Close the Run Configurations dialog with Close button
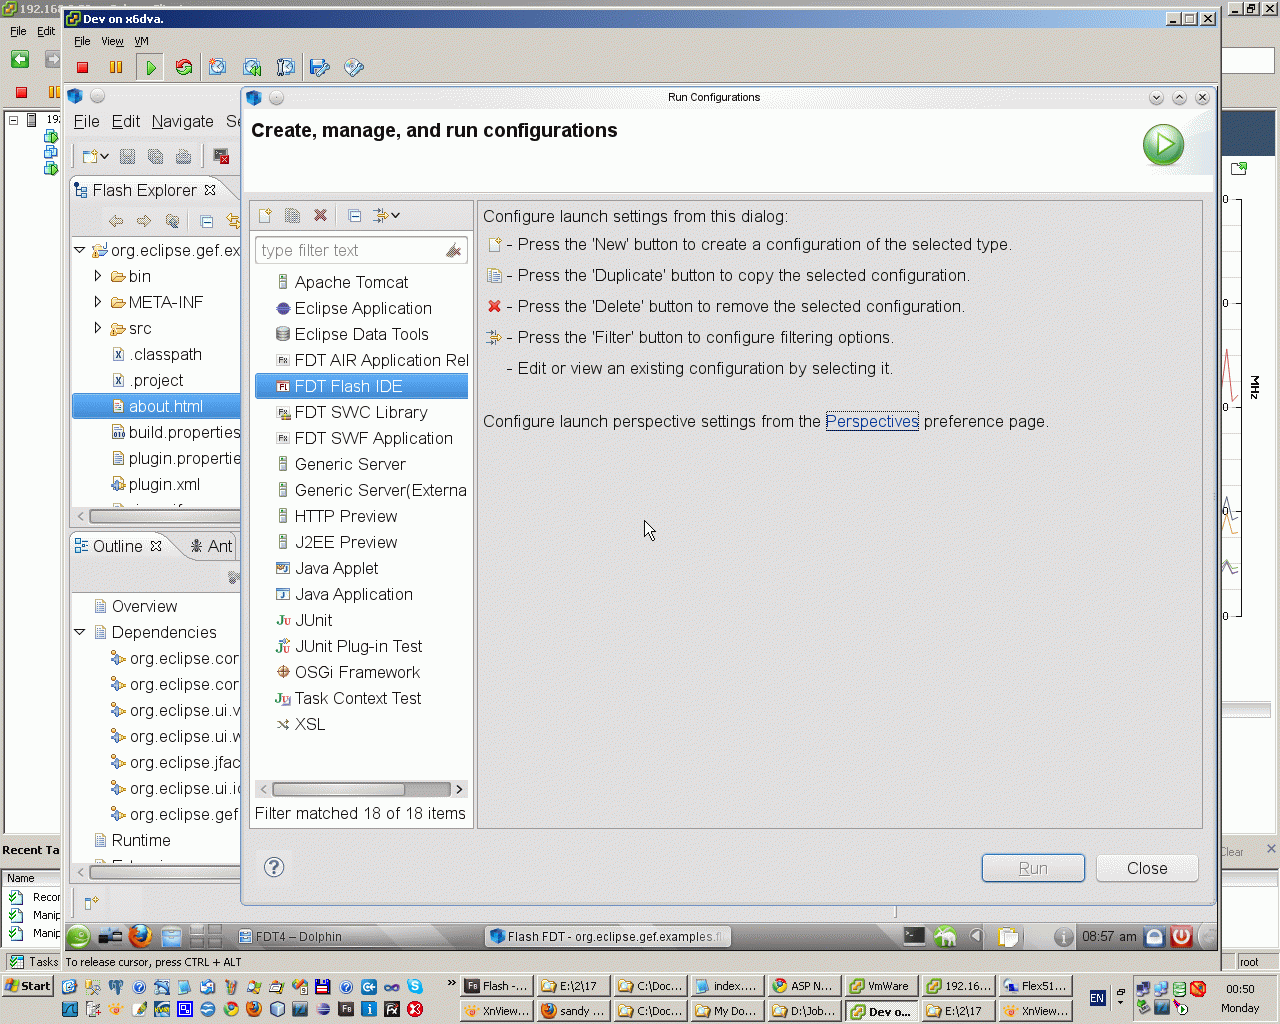 click(x=1147, y=868)
